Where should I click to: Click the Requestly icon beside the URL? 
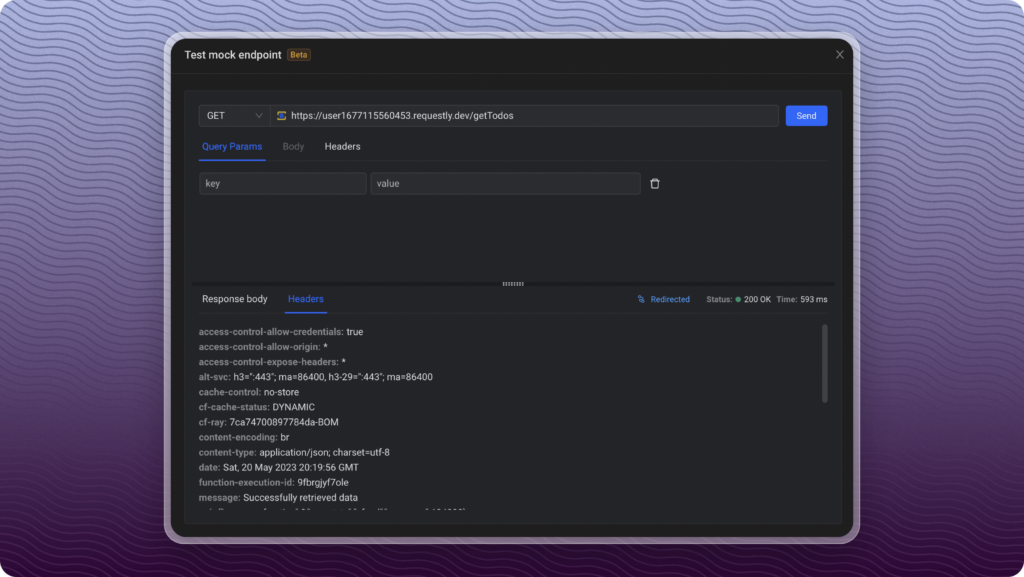(281, 116)
